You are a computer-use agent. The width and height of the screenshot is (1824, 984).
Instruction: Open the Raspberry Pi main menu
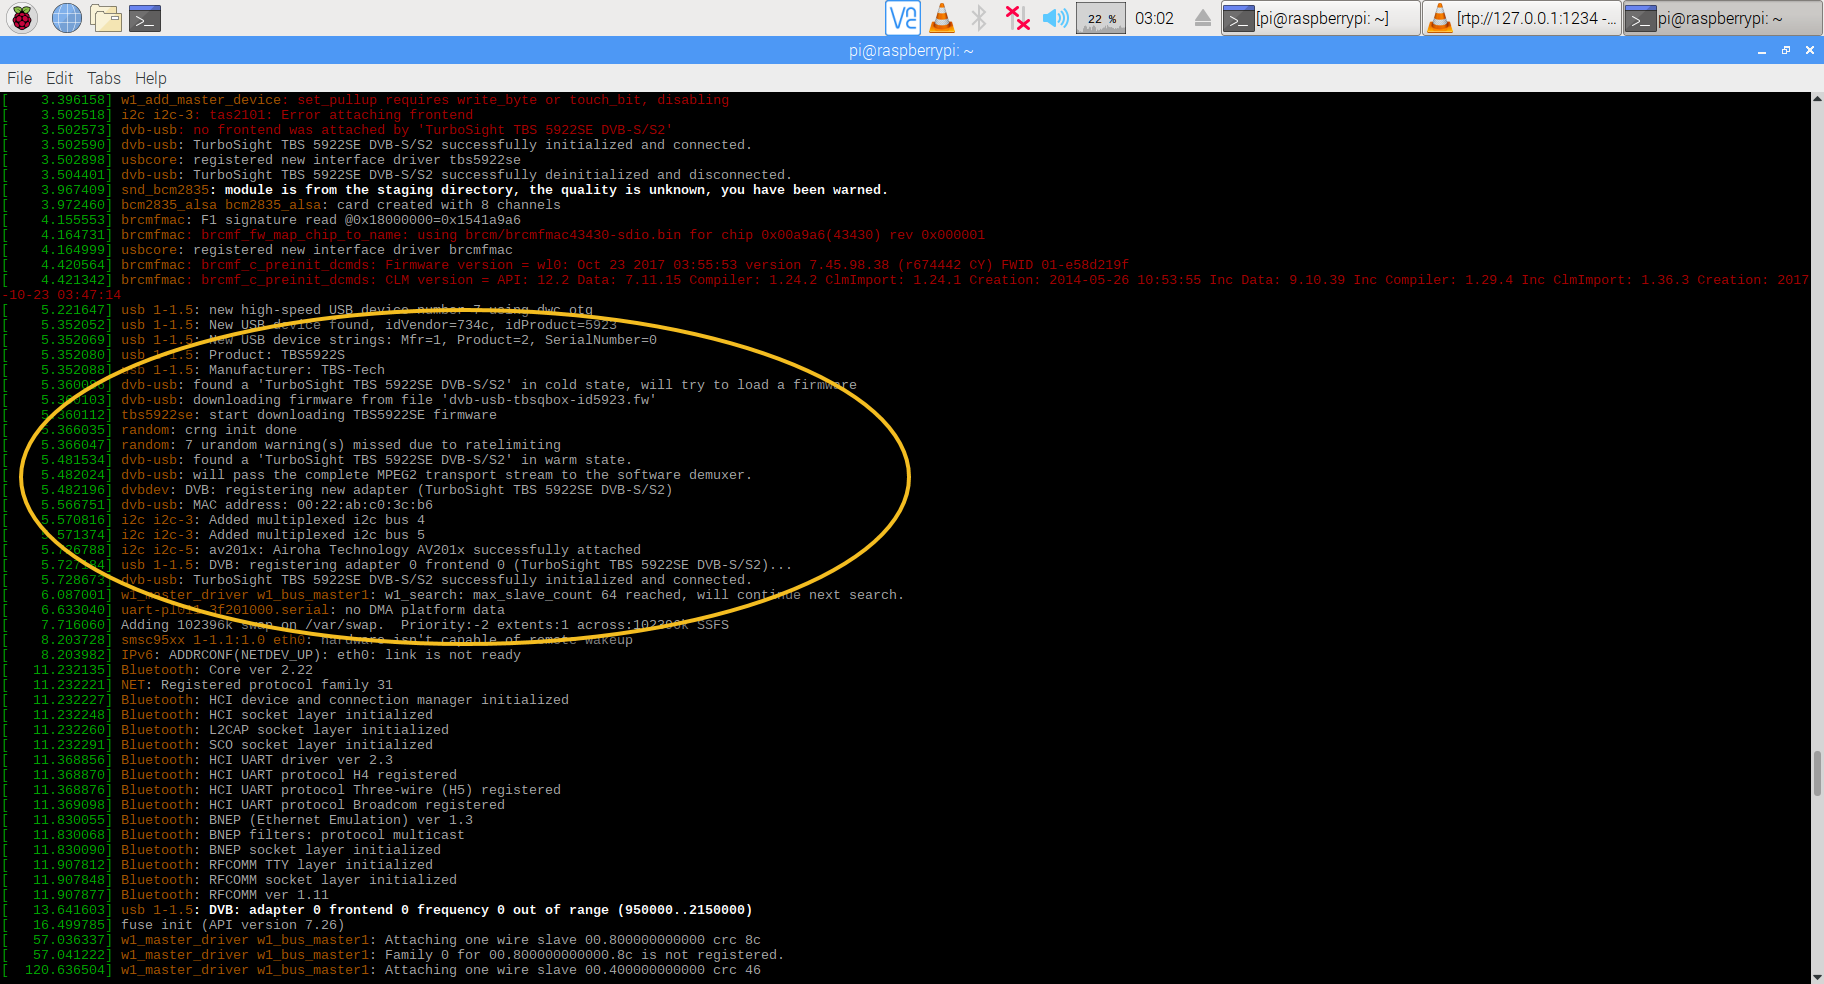(x=22, y=18)
